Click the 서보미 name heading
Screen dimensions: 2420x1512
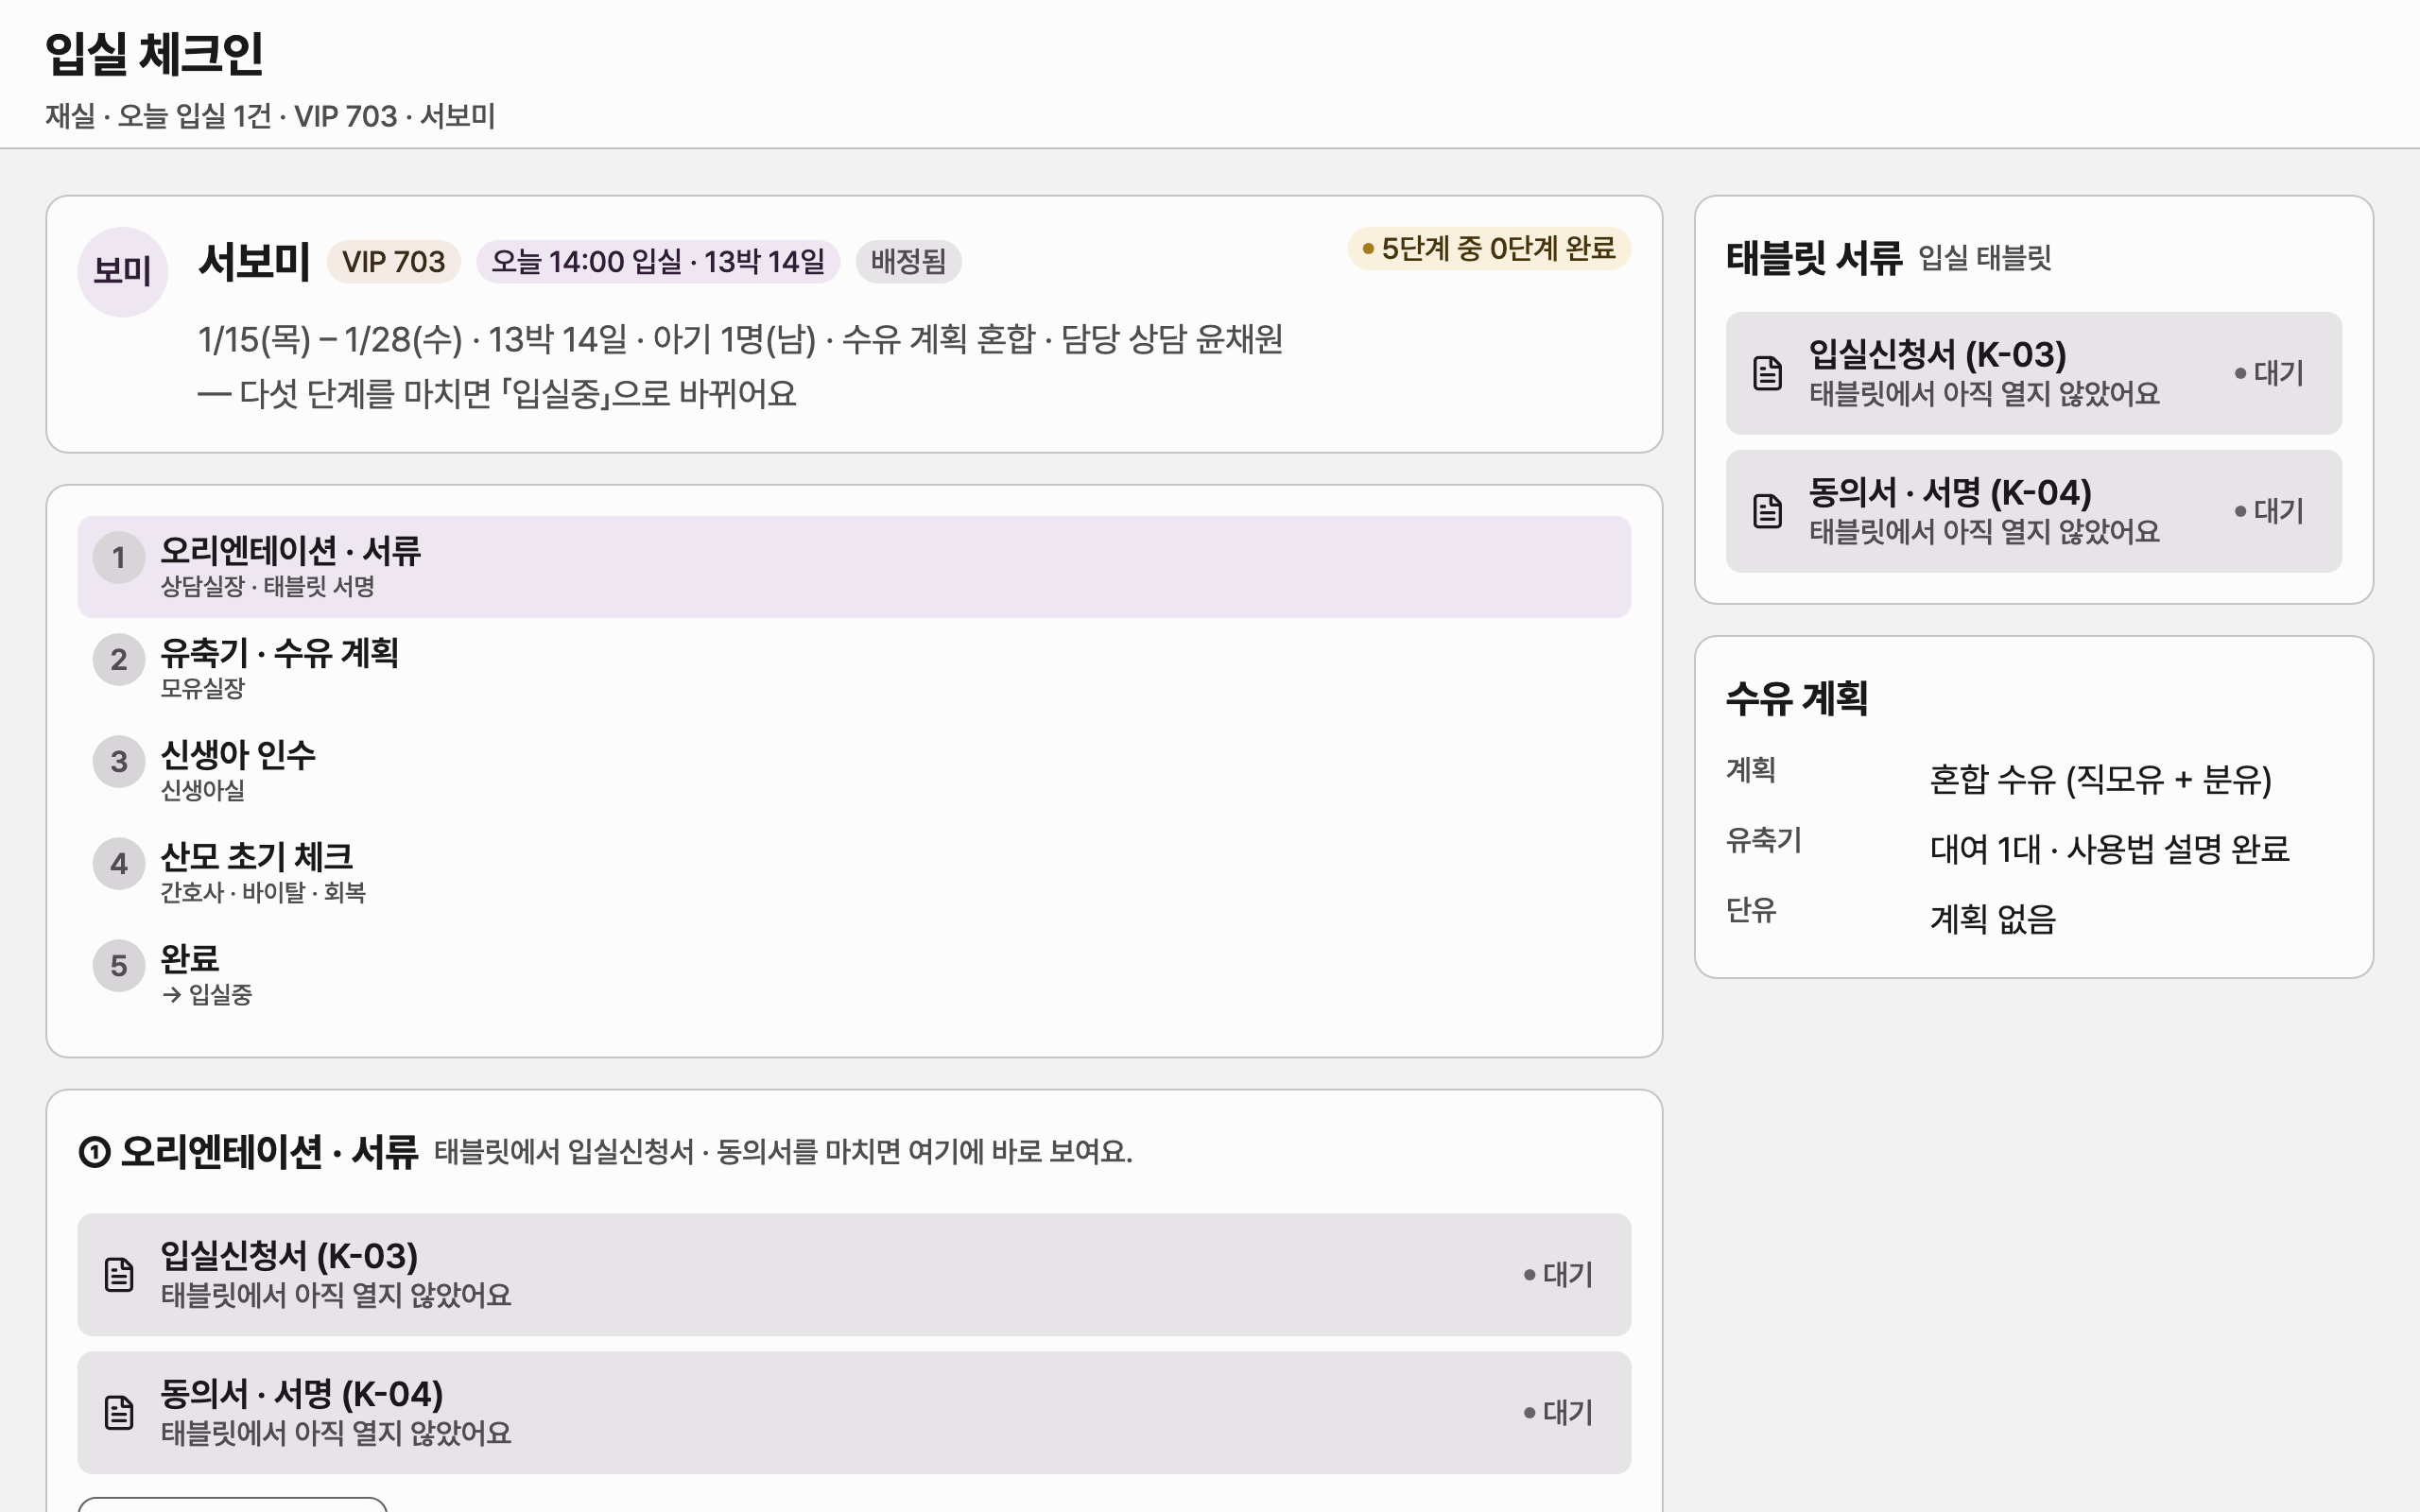pyautogui.click(x=255, y=262)
